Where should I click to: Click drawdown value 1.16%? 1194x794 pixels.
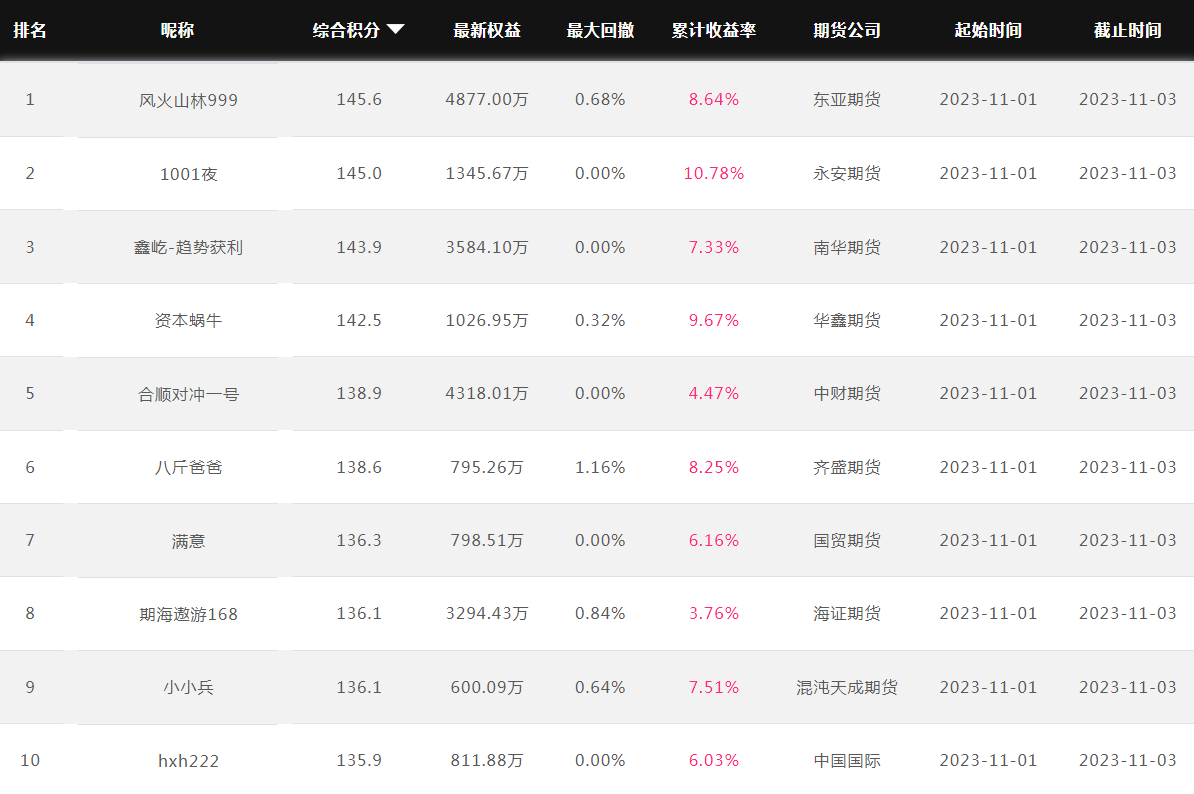(x=600, y=467)
